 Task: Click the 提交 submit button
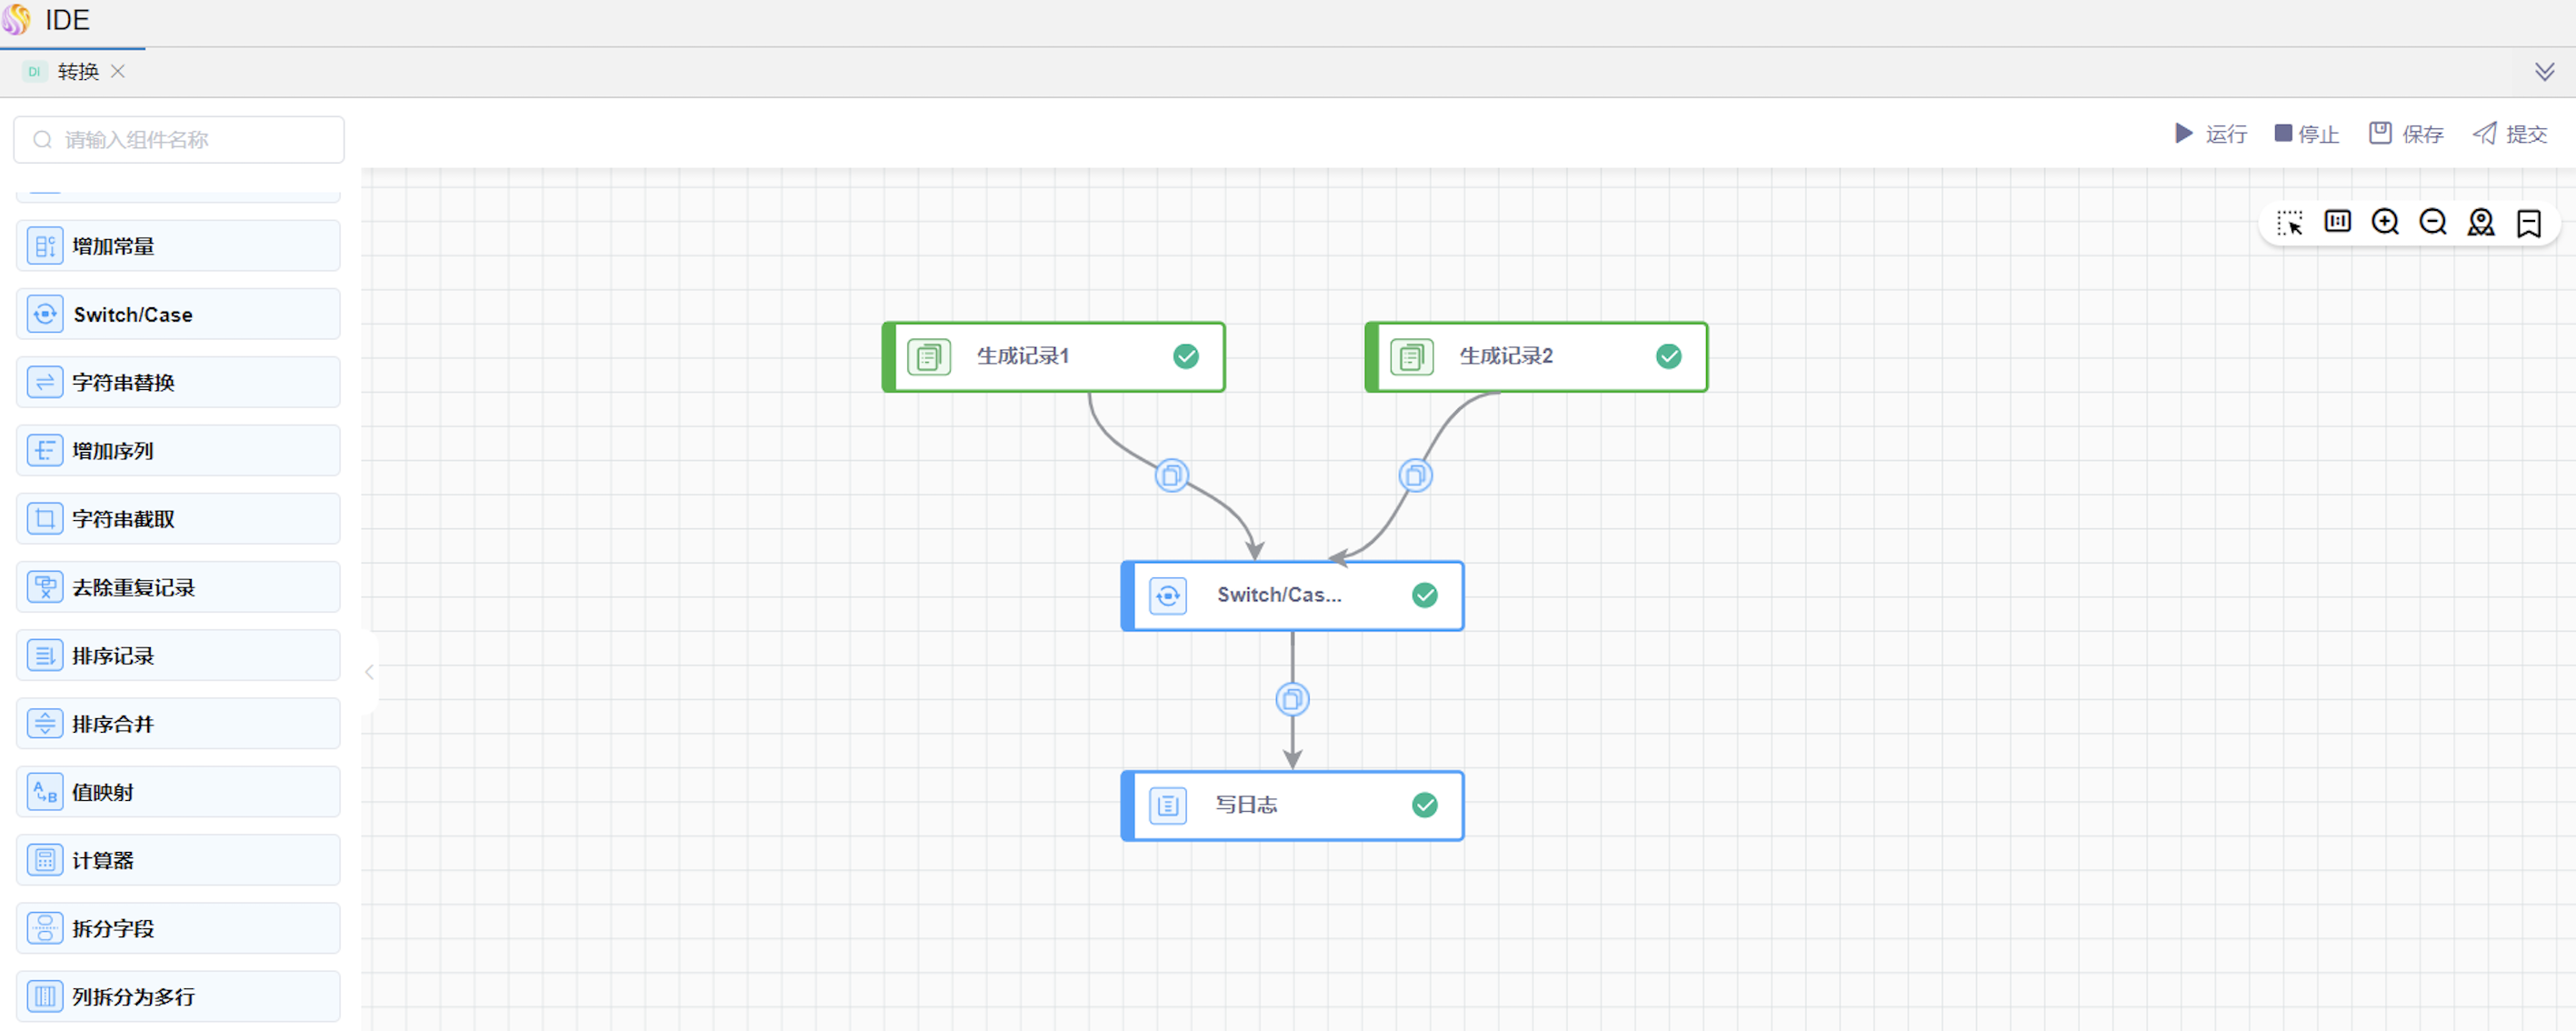[2509, 134]
